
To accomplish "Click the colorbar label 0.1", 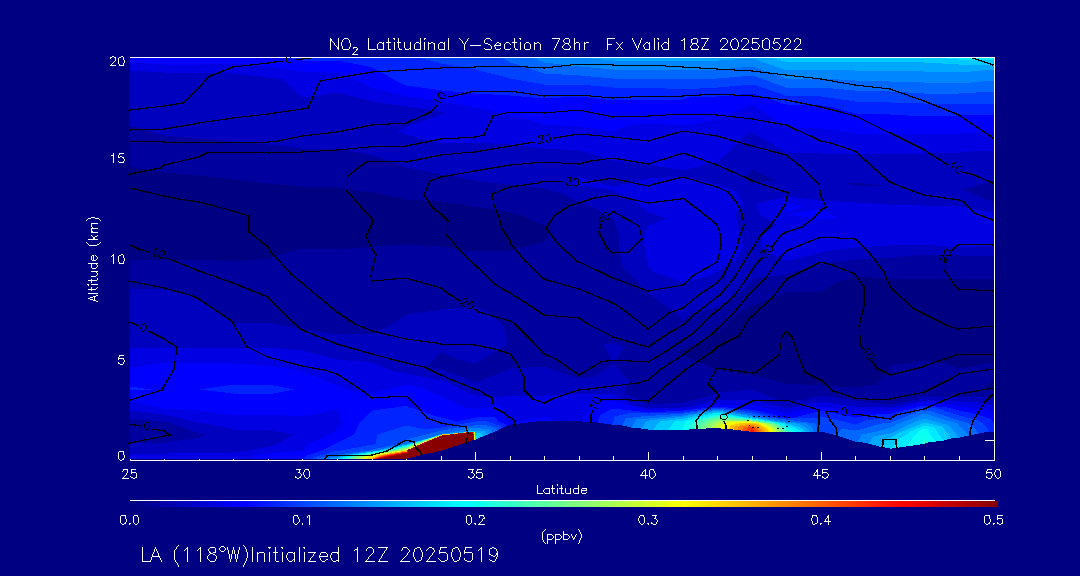I will [302, 521].
